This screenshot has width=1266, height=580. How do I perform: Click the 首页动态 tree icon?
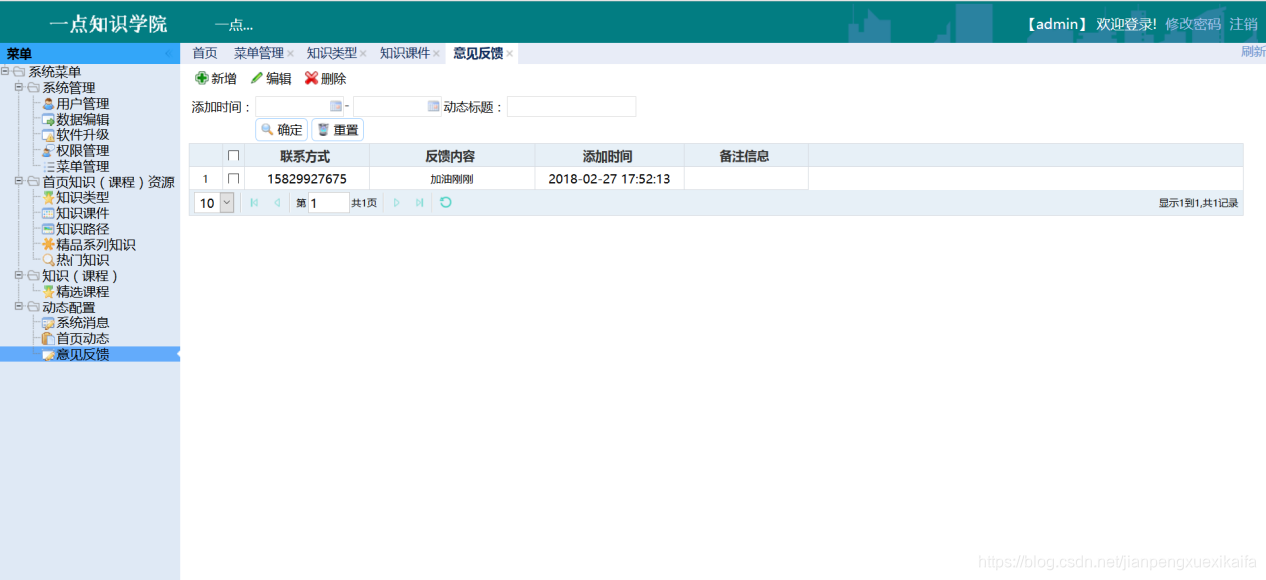click(x=48, y=338)
